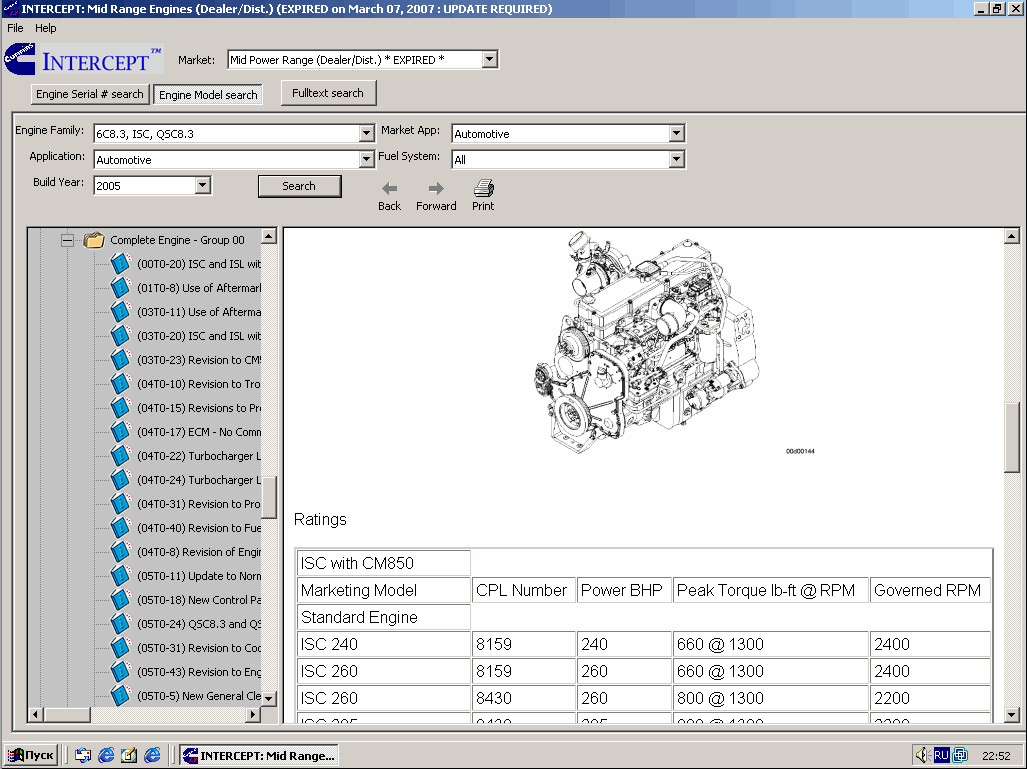Screen dimensions: 1027x769
Task: Click the RU language indicator in tray
Action: click(x=941, y=755)
